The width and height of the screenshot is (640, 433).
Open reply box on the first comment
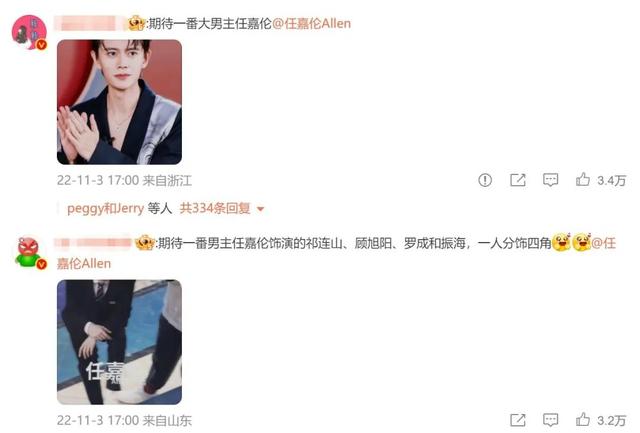tap(550, 180)
